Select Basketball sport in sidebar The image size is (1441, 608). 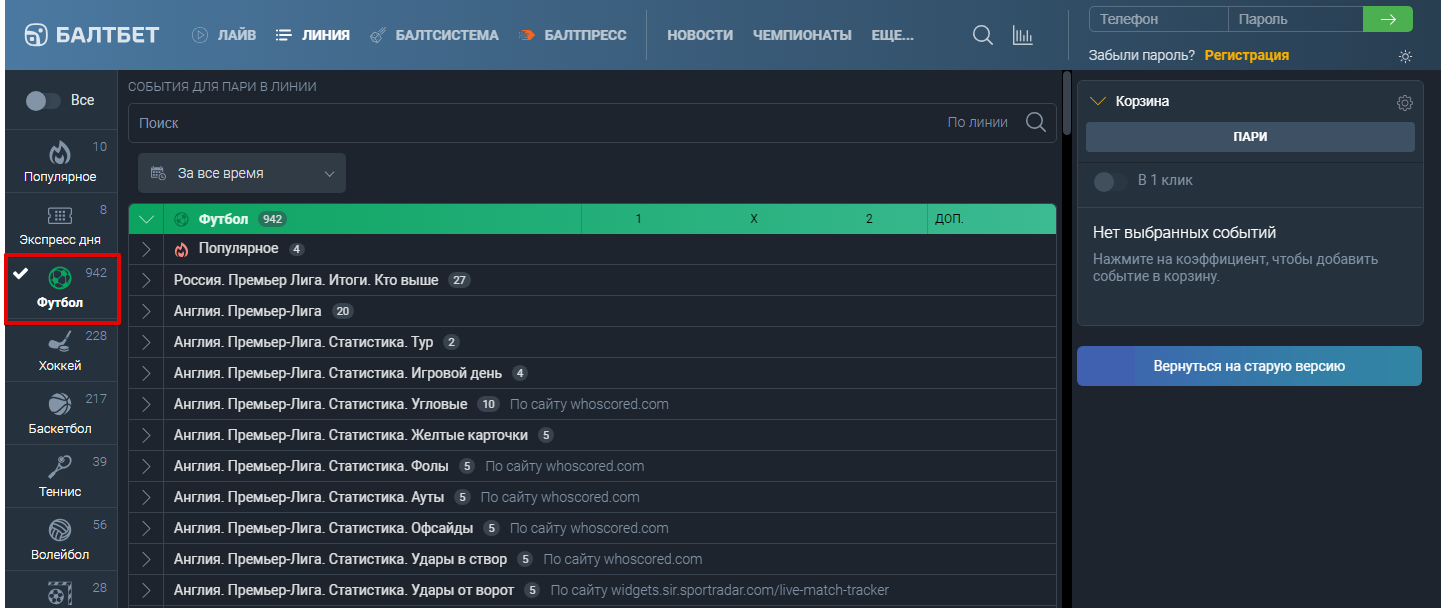(60, 413)
